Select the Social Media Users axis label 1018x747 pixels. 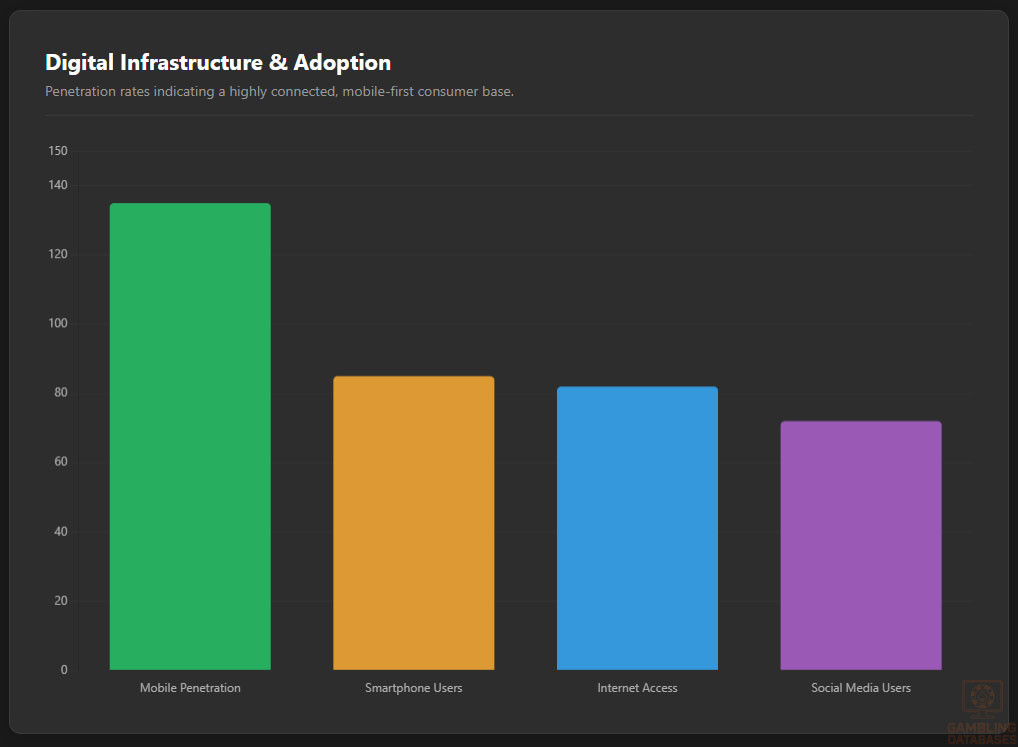tap(861, 688)
